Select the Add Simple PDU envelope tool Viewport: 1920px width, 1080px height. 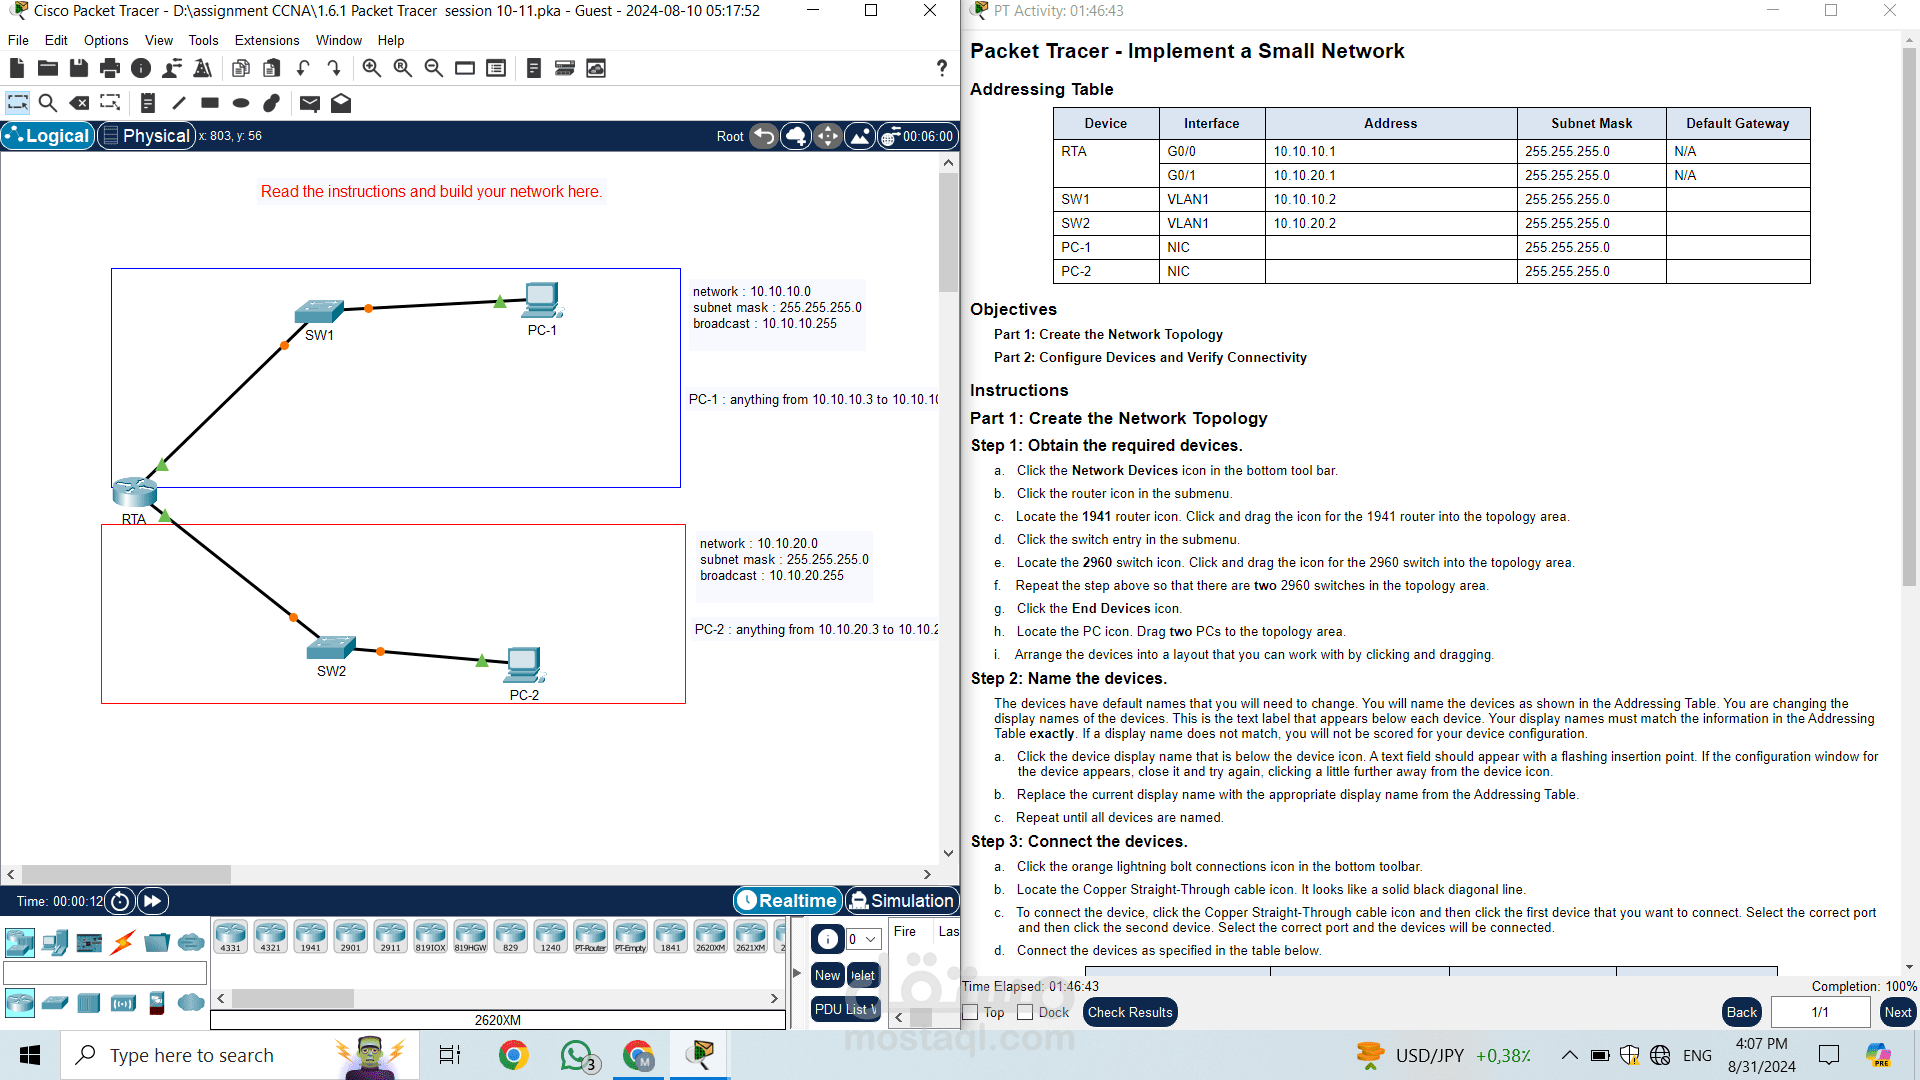click(310, 103)
